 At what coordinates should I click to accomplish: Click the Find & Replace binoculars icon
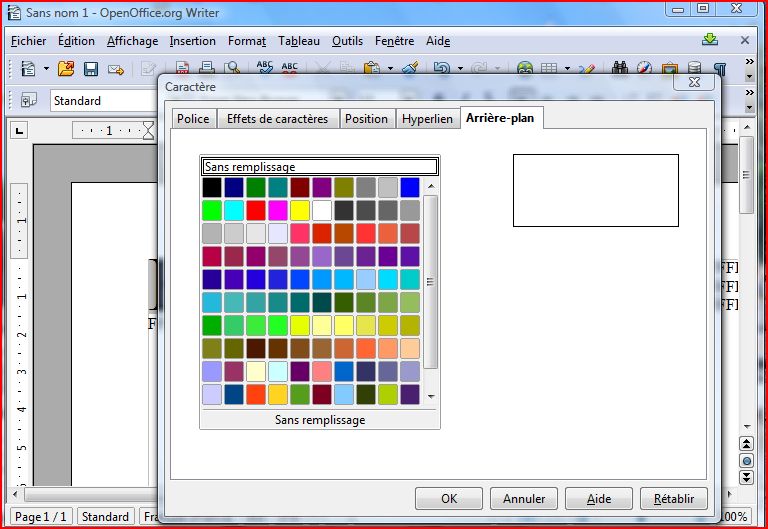(620, 67)
